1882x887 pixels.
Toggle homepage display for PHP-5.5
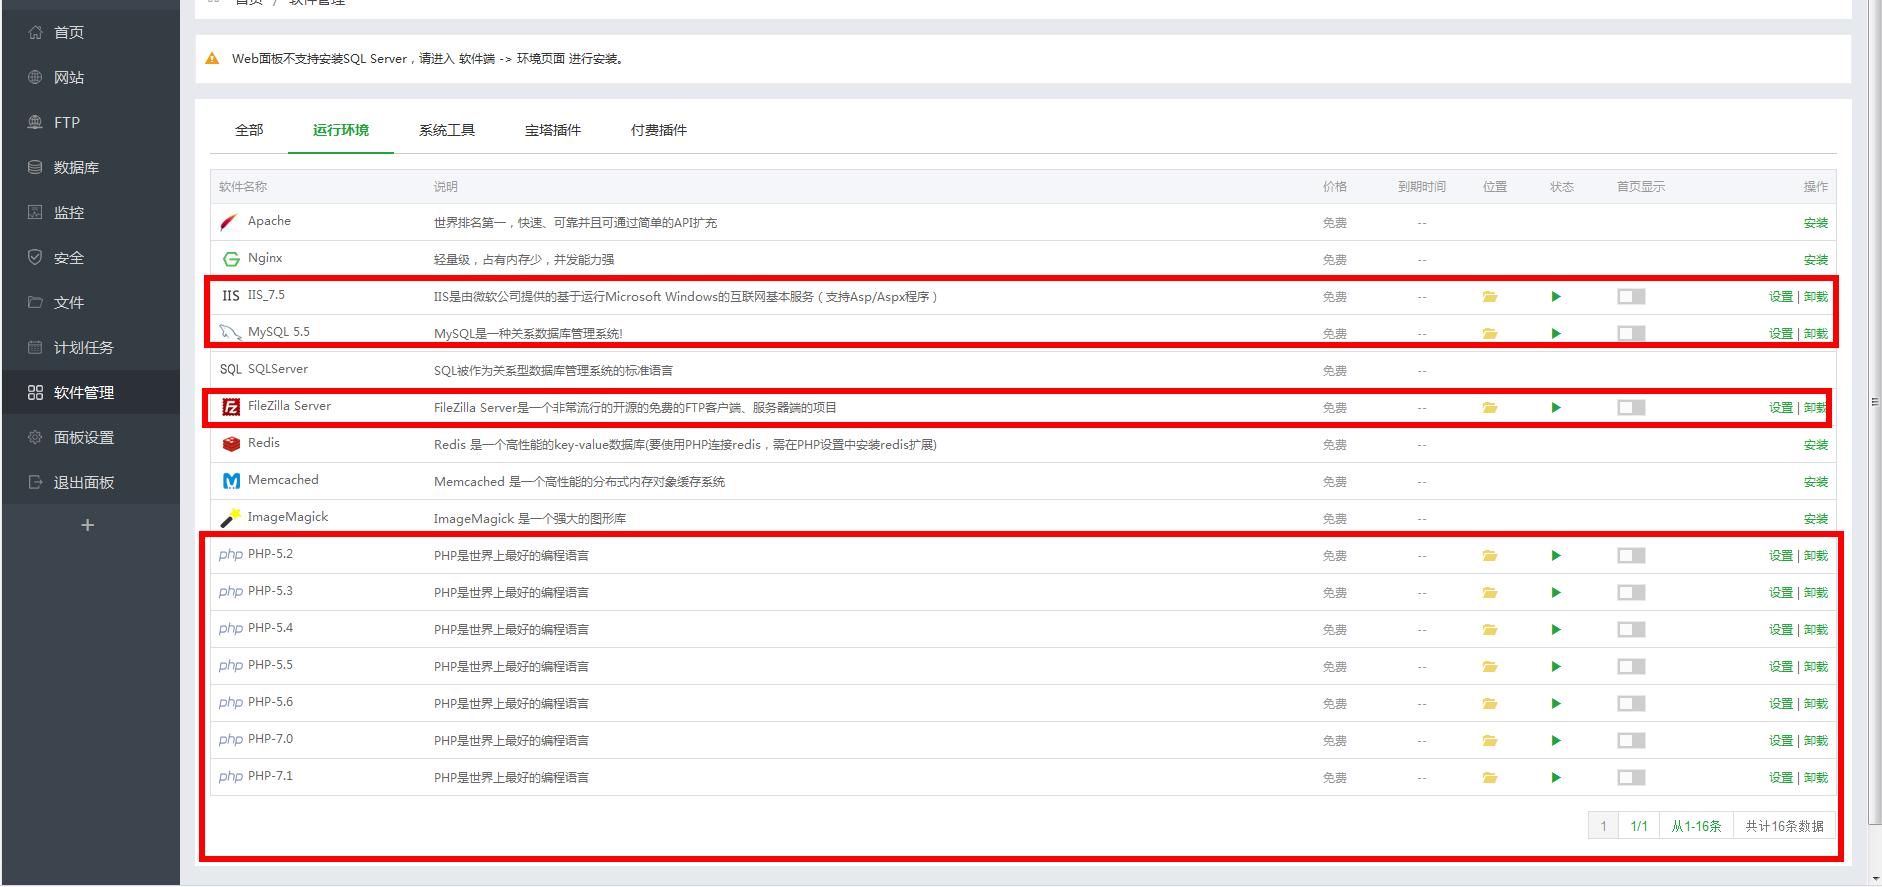tap(1631, 667)
